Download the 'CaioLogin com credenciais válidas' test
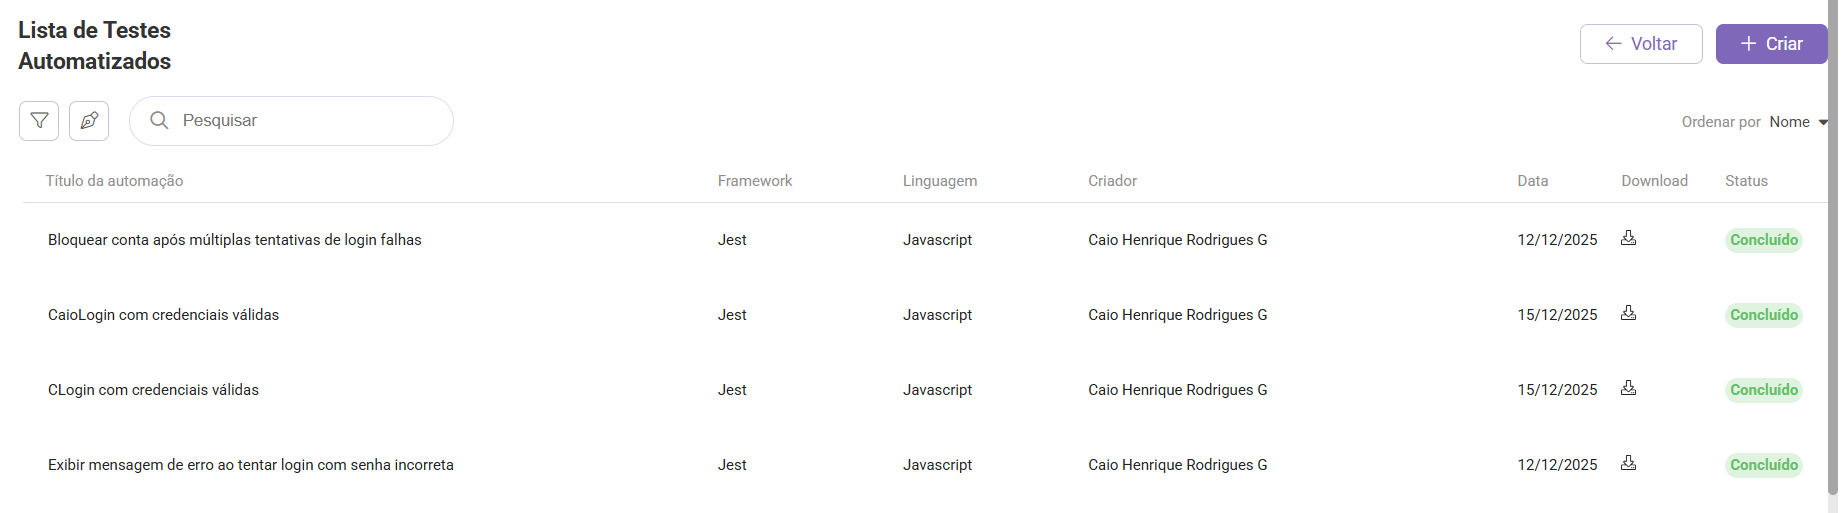Screen dimensions: 1843x513 tap(1628, 313)
